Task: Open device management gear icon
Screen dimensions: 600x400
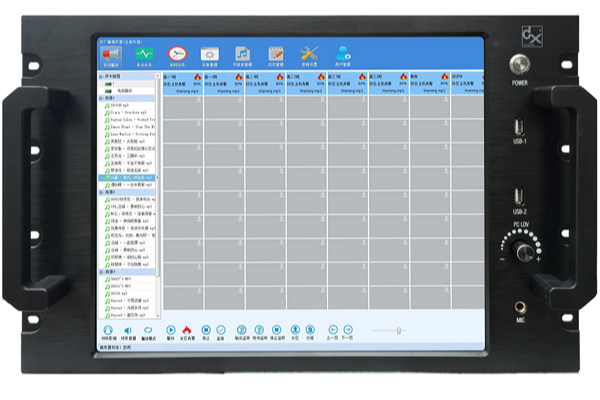Action: [210, 52]
